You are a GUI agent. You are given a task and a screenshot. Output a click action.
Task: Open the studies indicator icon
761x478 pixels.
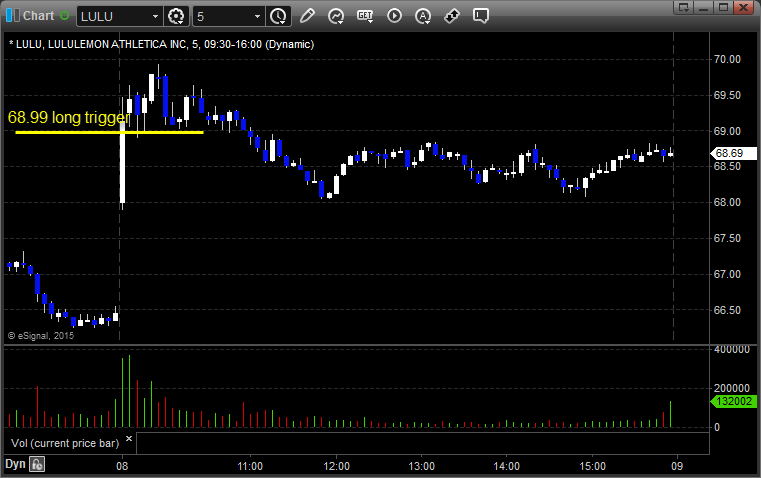336,16
